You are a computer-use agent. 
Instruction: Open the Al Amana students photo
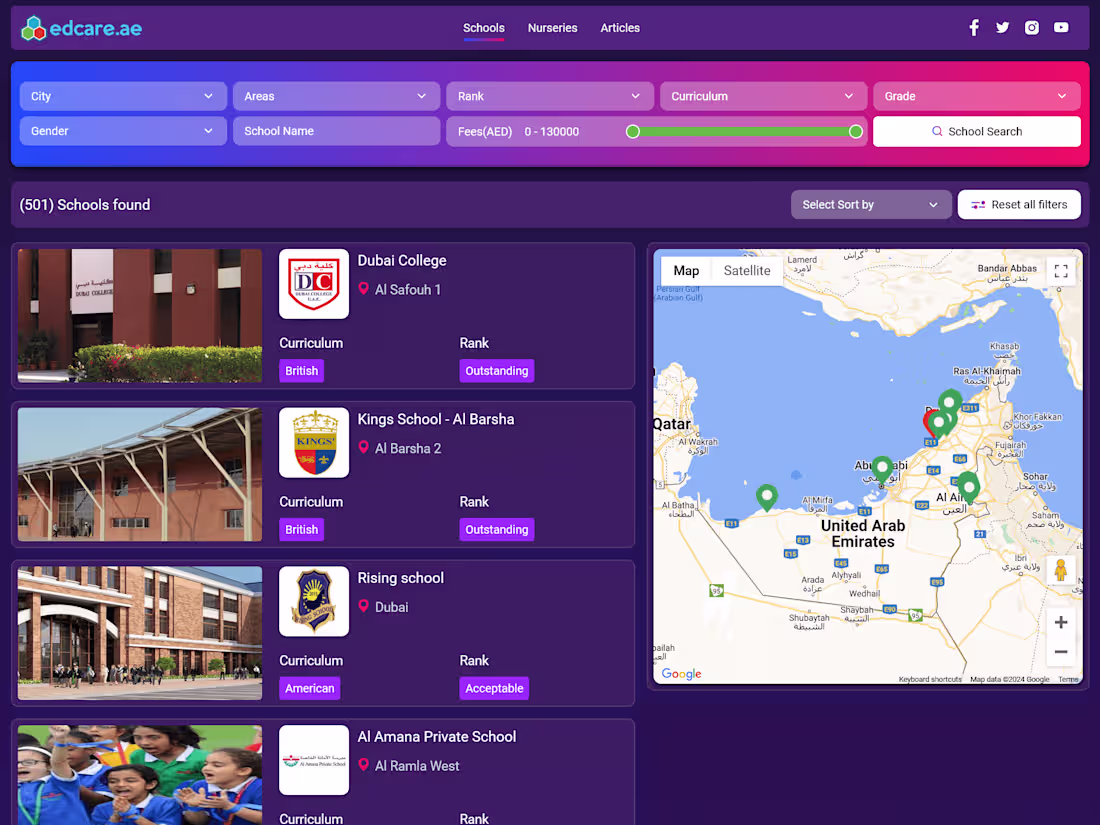[x=140, y=774]
